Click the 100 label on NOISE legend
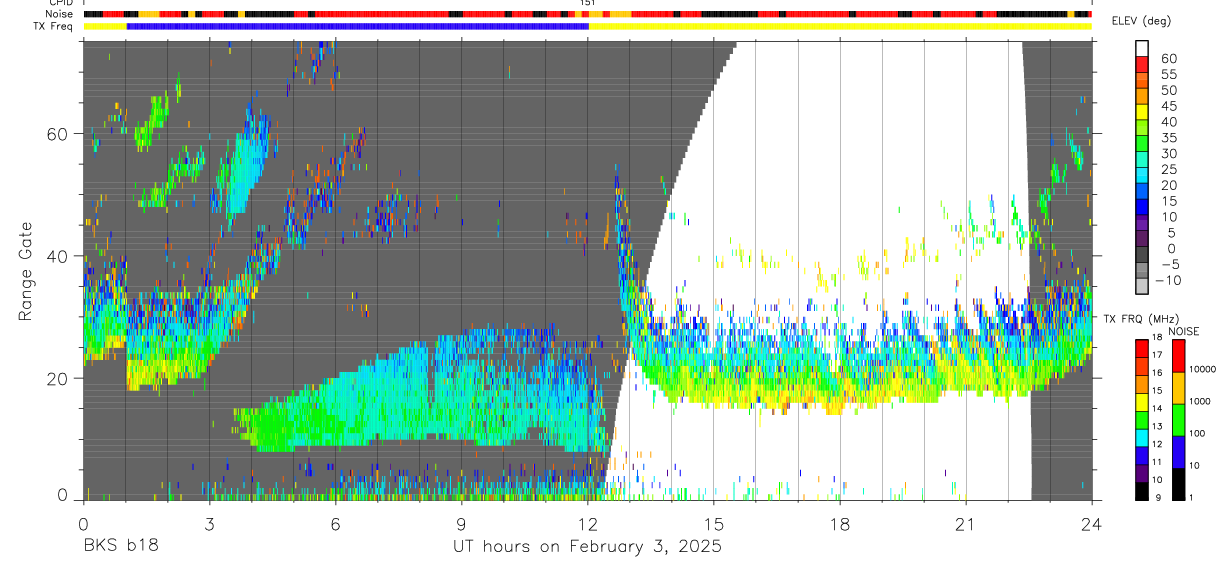The image size is (1228, 567). [x=1198, y=433]
